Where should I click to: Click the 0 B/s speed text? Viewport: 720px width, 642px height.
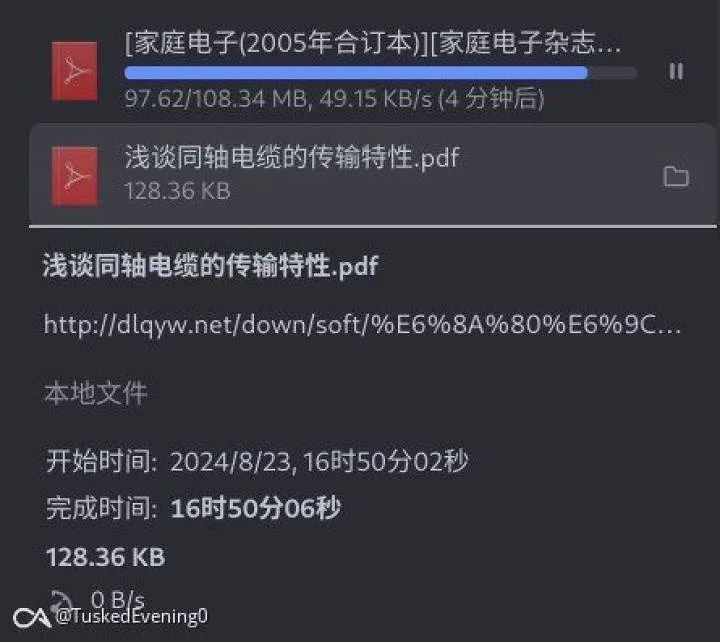(x=118, y=599)
